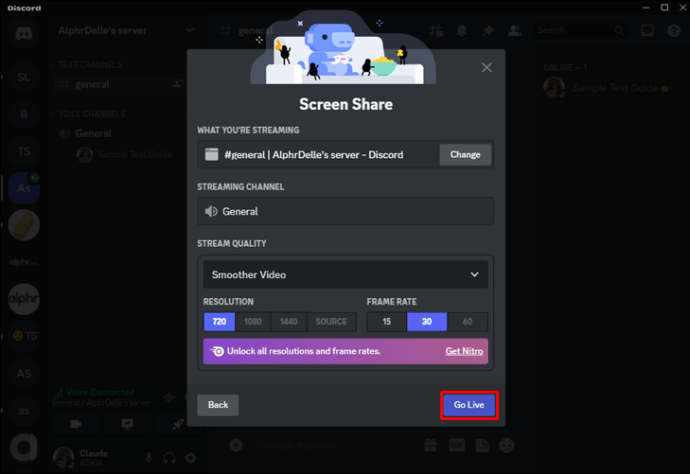Open the threads icon in channel header
Screen dimensions: 690x474
436,30
